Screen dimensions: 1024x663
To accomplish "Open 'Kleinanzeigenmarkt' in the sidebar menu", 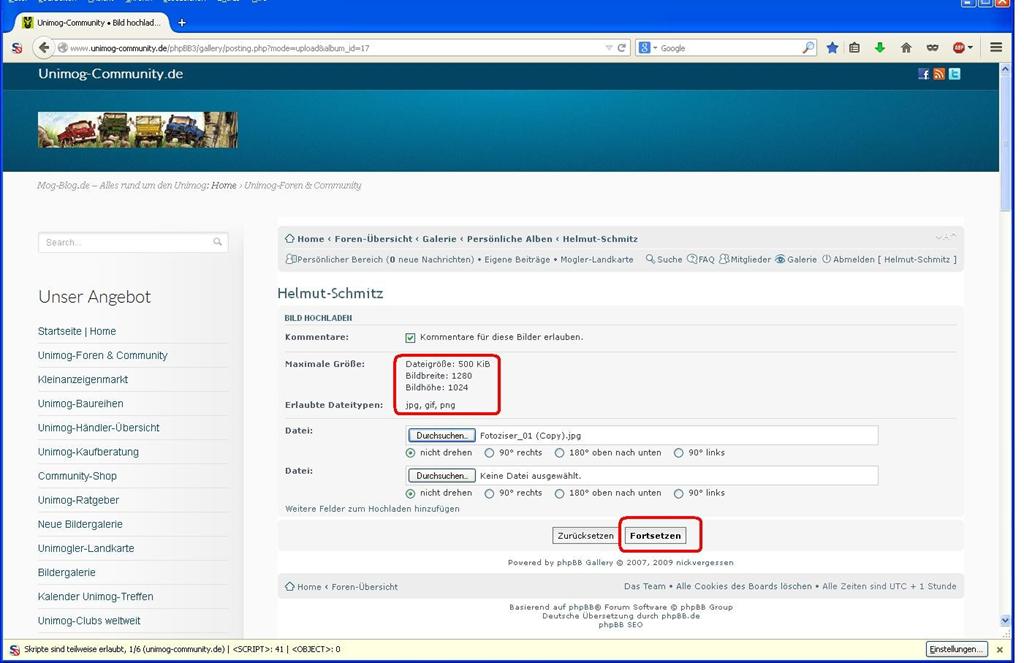I will 83,380.
